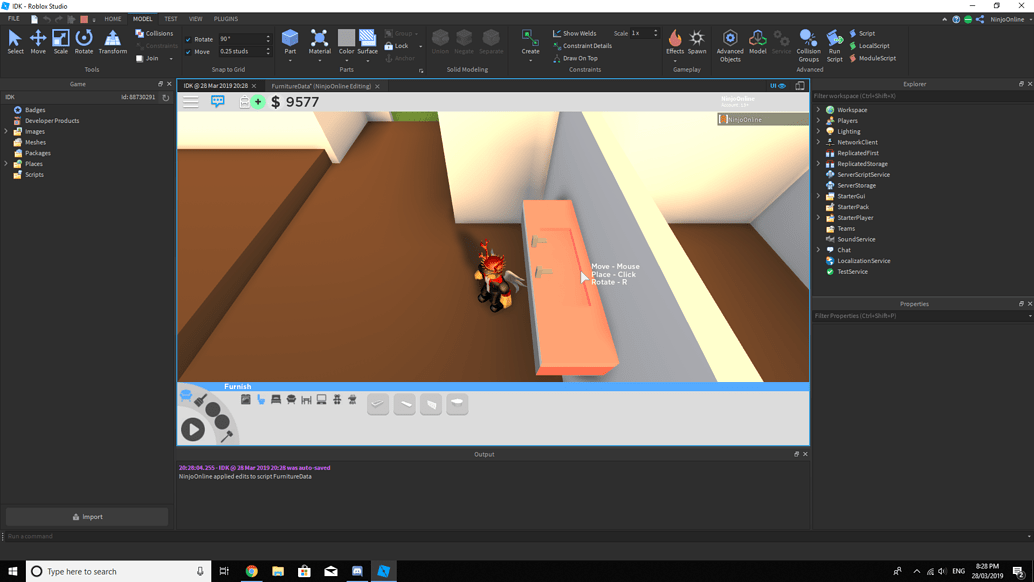Open the Color dropdown arrow
Image resolution: width=1034 pixels, height=582 pixels.
346,61
